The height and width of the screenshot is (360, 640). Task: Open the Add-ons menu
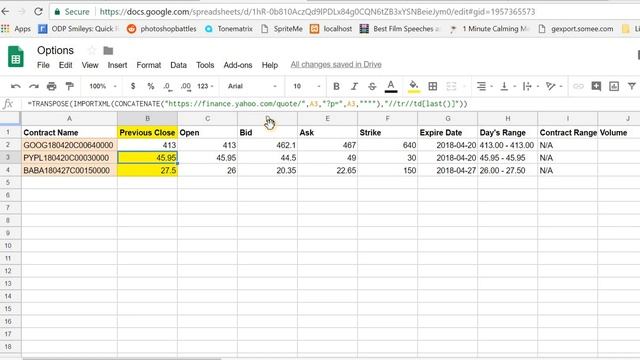(238, 65)
